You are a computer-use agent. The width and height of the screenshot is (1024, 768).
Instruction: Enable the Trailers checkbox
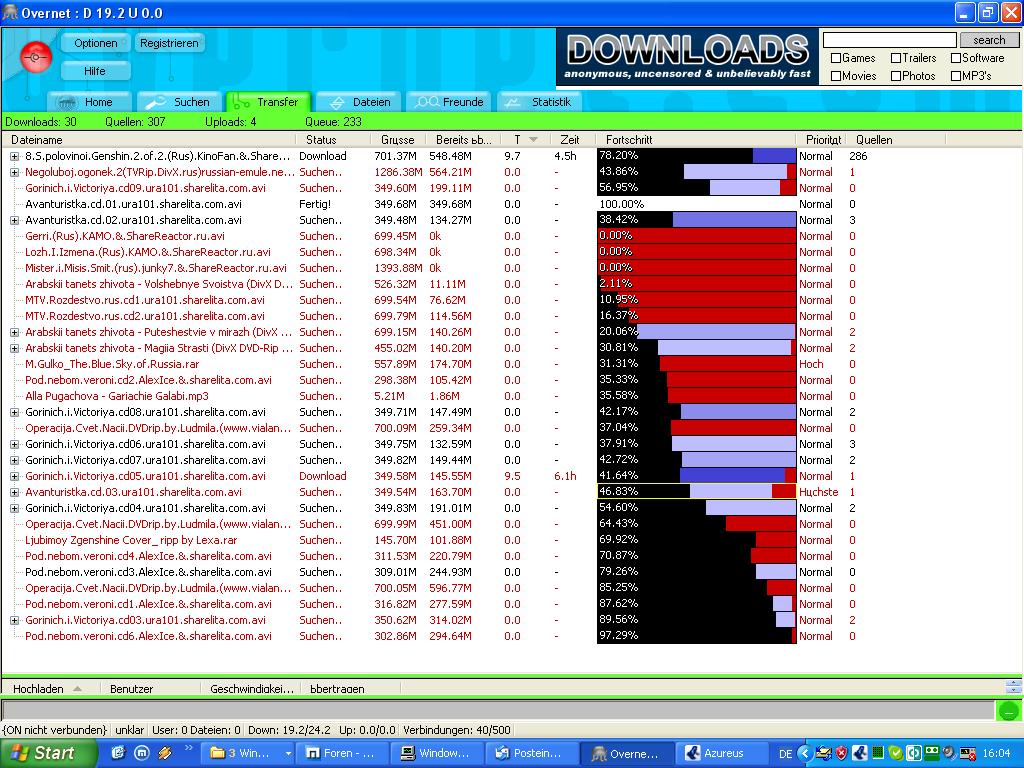coord(896,58)
